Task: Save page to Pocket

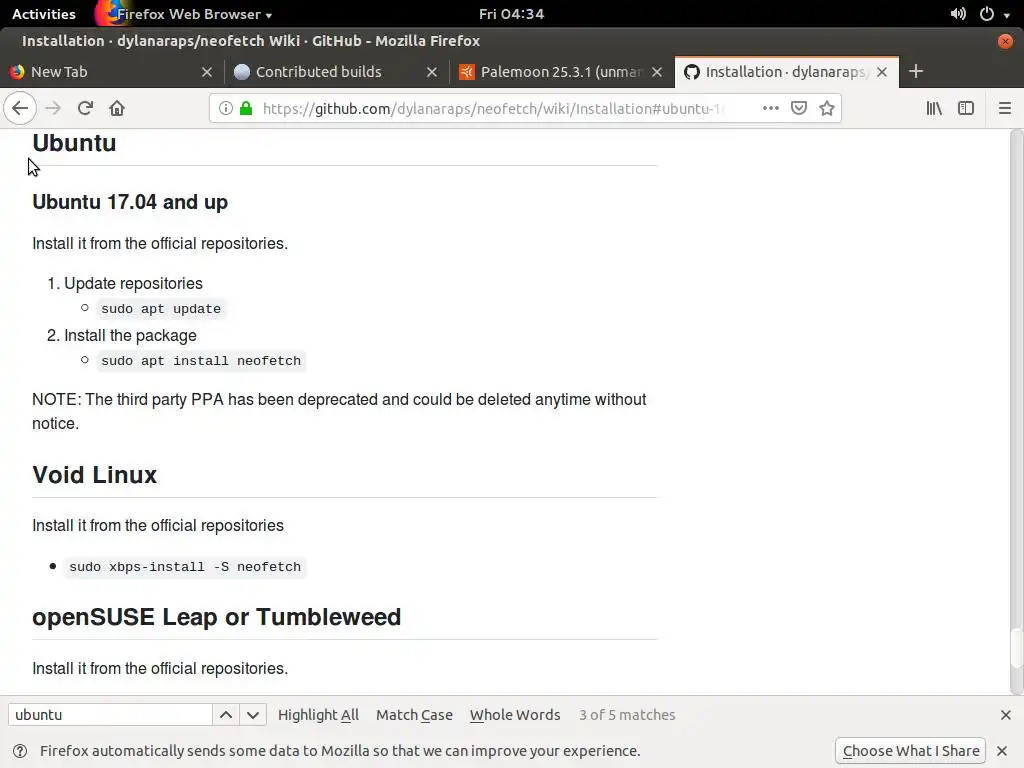Action: (799, 108)
